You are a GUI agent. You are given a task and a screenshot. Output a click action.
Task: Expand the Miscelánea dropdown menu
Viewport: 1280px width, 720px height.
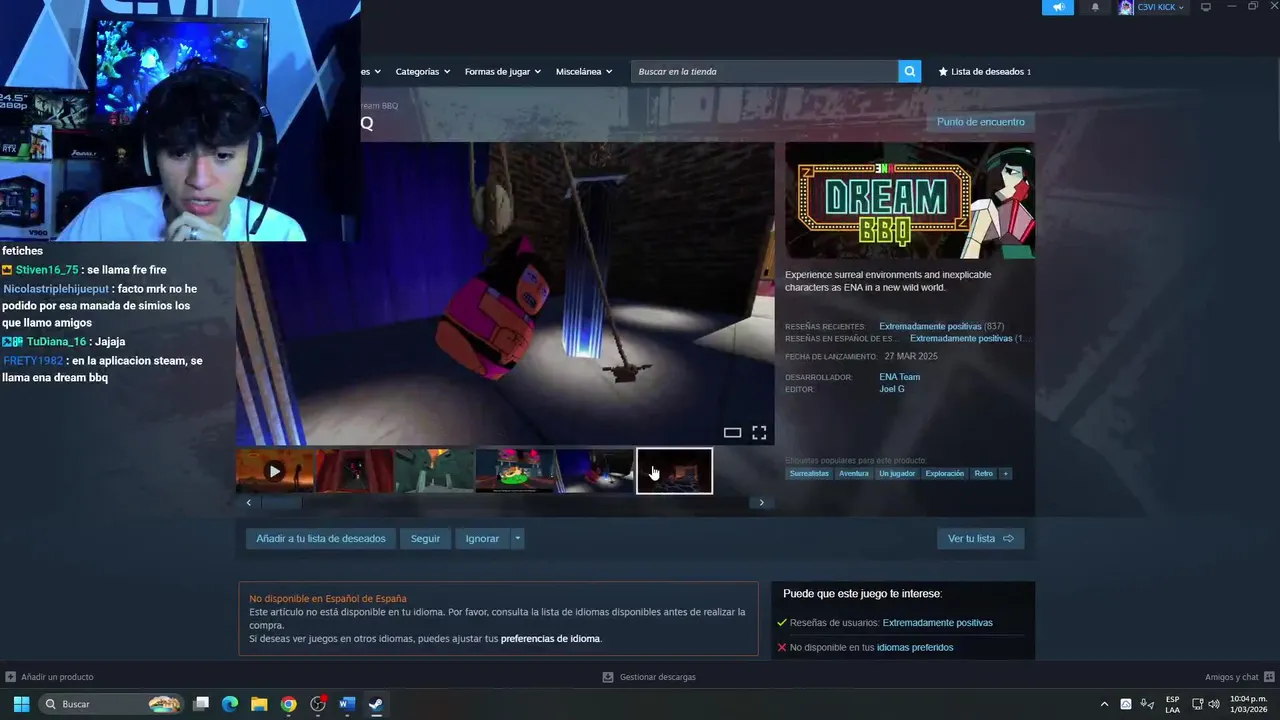point(584,72)
